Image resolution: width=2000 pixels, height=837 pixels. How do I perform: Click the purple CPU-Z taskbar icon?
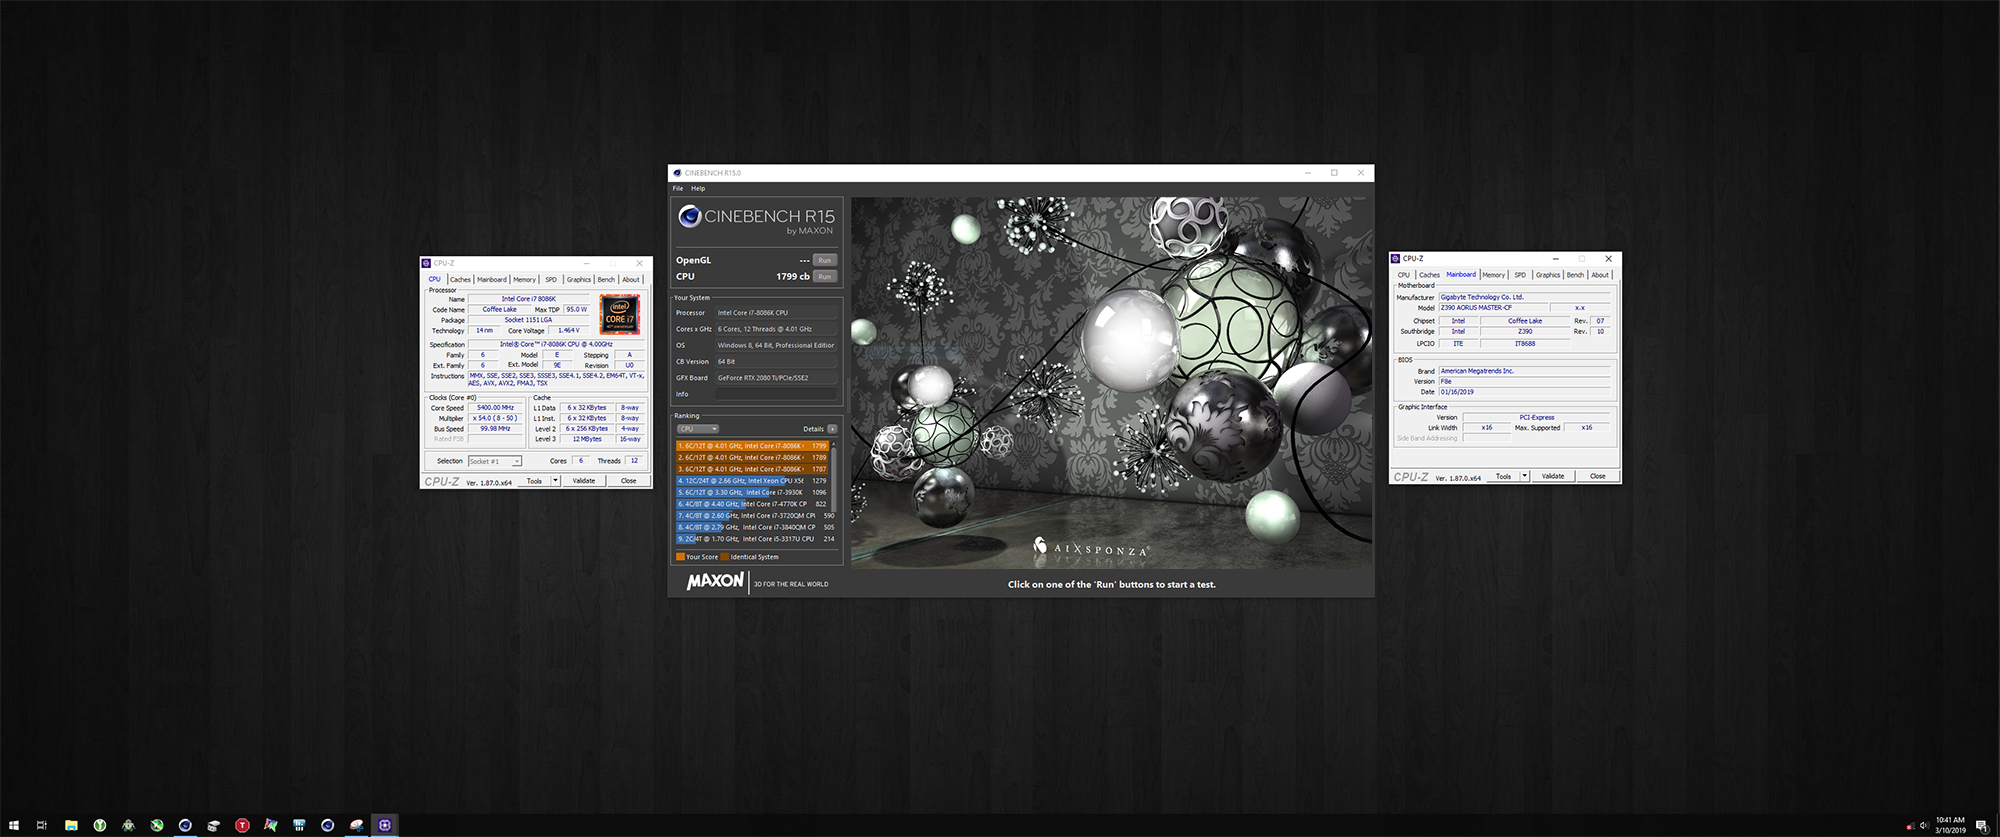[x=385, y=825]
